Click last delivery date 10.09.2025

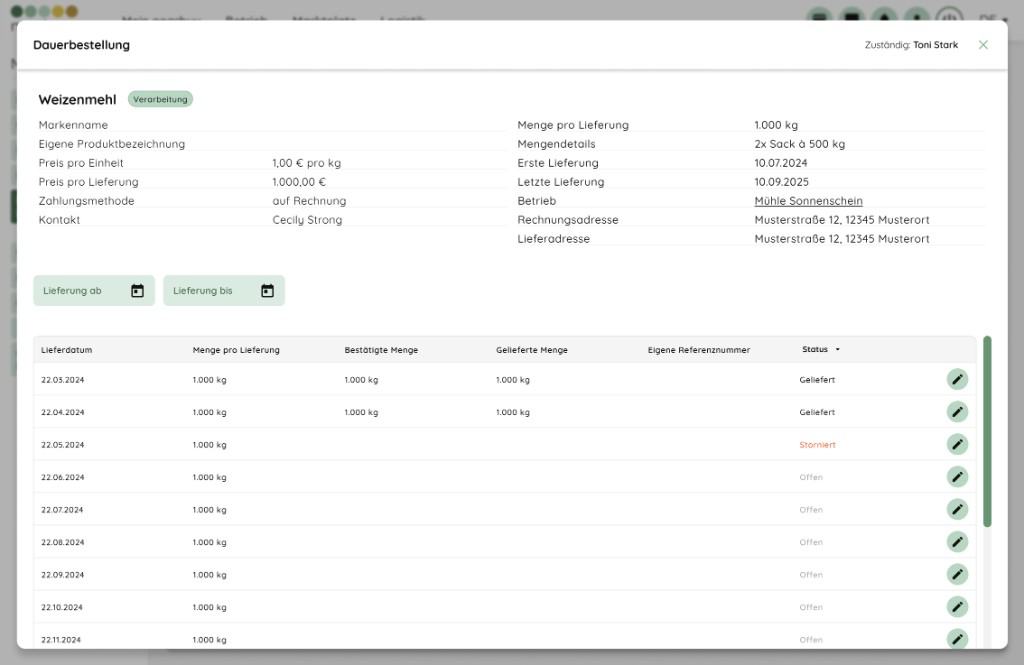(781, 182)
